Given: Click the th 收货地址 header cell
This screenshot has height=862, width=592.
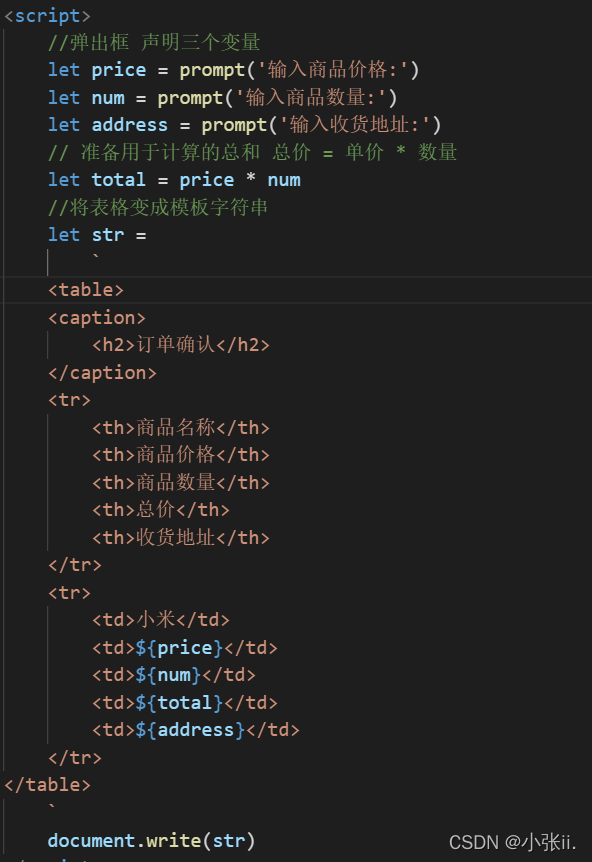Looking at the screenshot, I should 181,537.
